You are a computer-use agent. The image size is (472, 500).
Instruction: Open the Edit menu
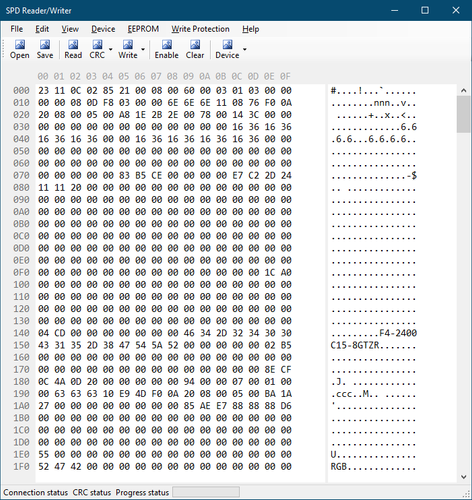tap(42, 29)
